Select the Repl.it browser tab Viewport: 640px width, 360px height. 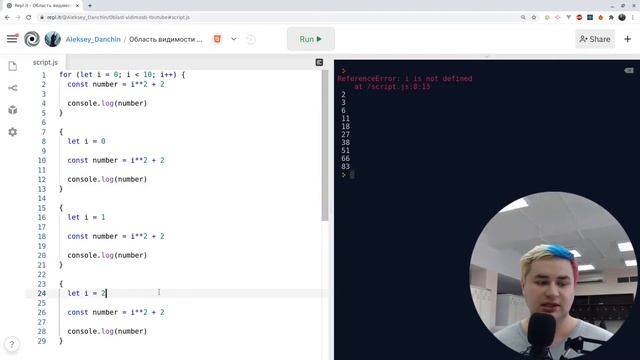click(x=42, y=6)
